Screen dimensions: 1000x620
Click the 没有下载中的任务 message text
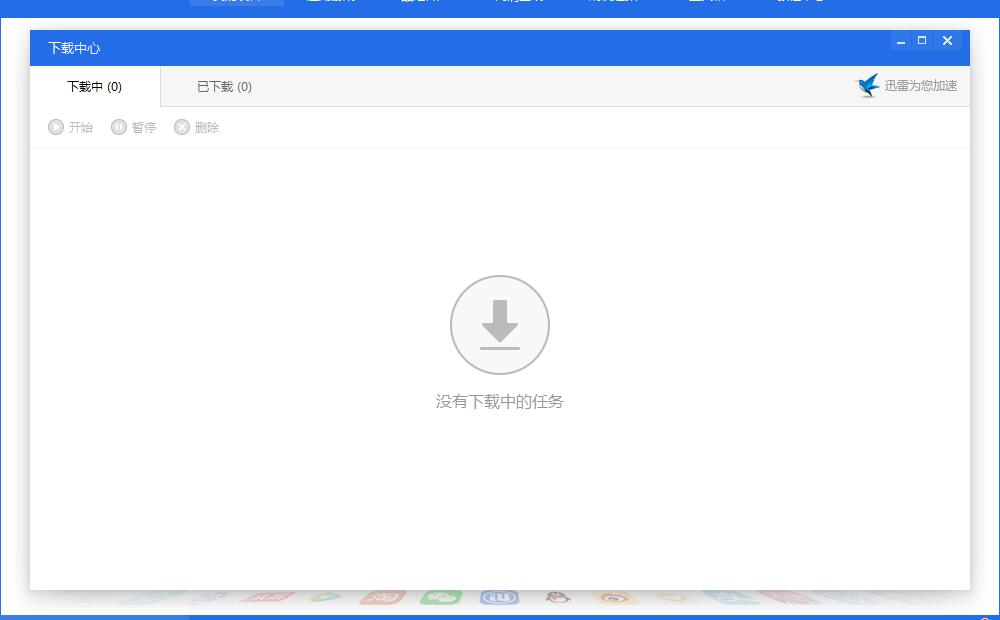coord(499,401)
